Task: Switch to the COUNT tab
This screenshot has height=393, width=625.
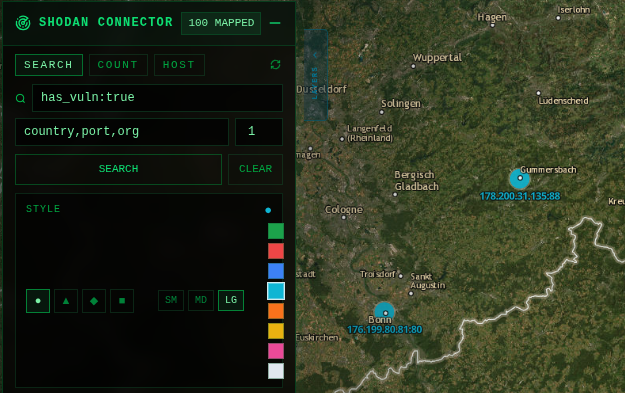Action: click(x=118, y=65)
